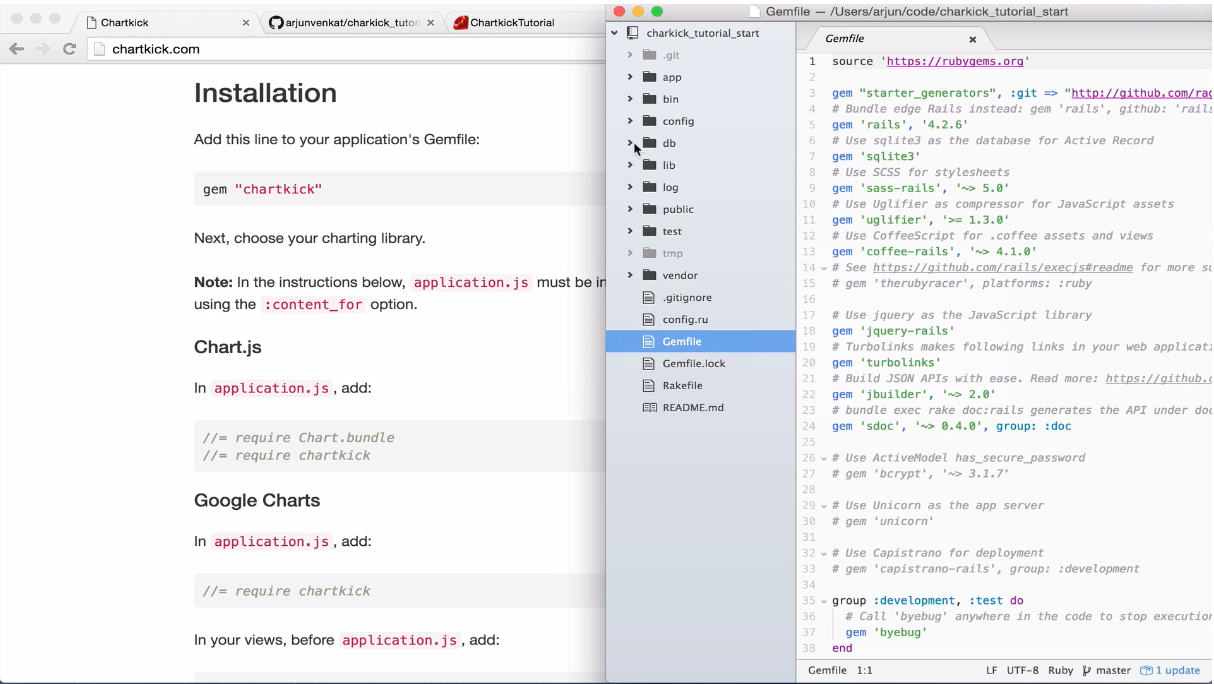
Task: Expand the log folder
Action: tap(630, 187)
